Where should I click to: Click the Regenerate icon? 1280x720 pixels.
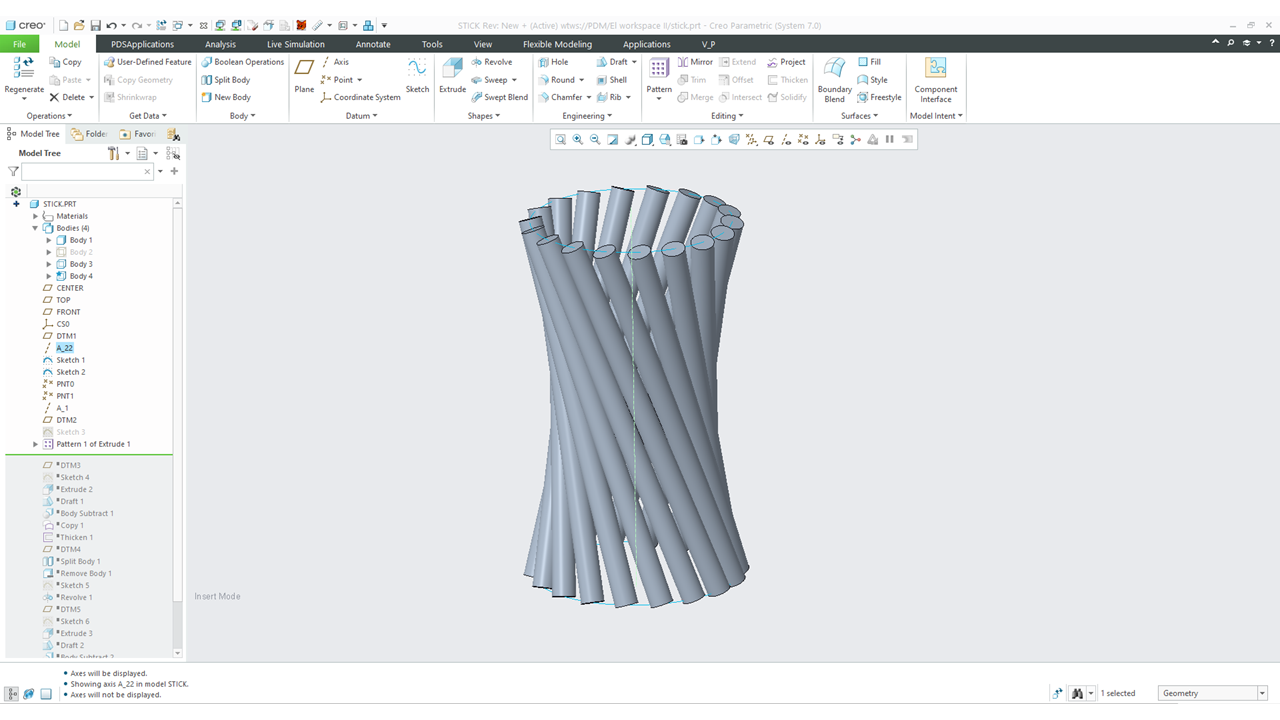[23, 69]
